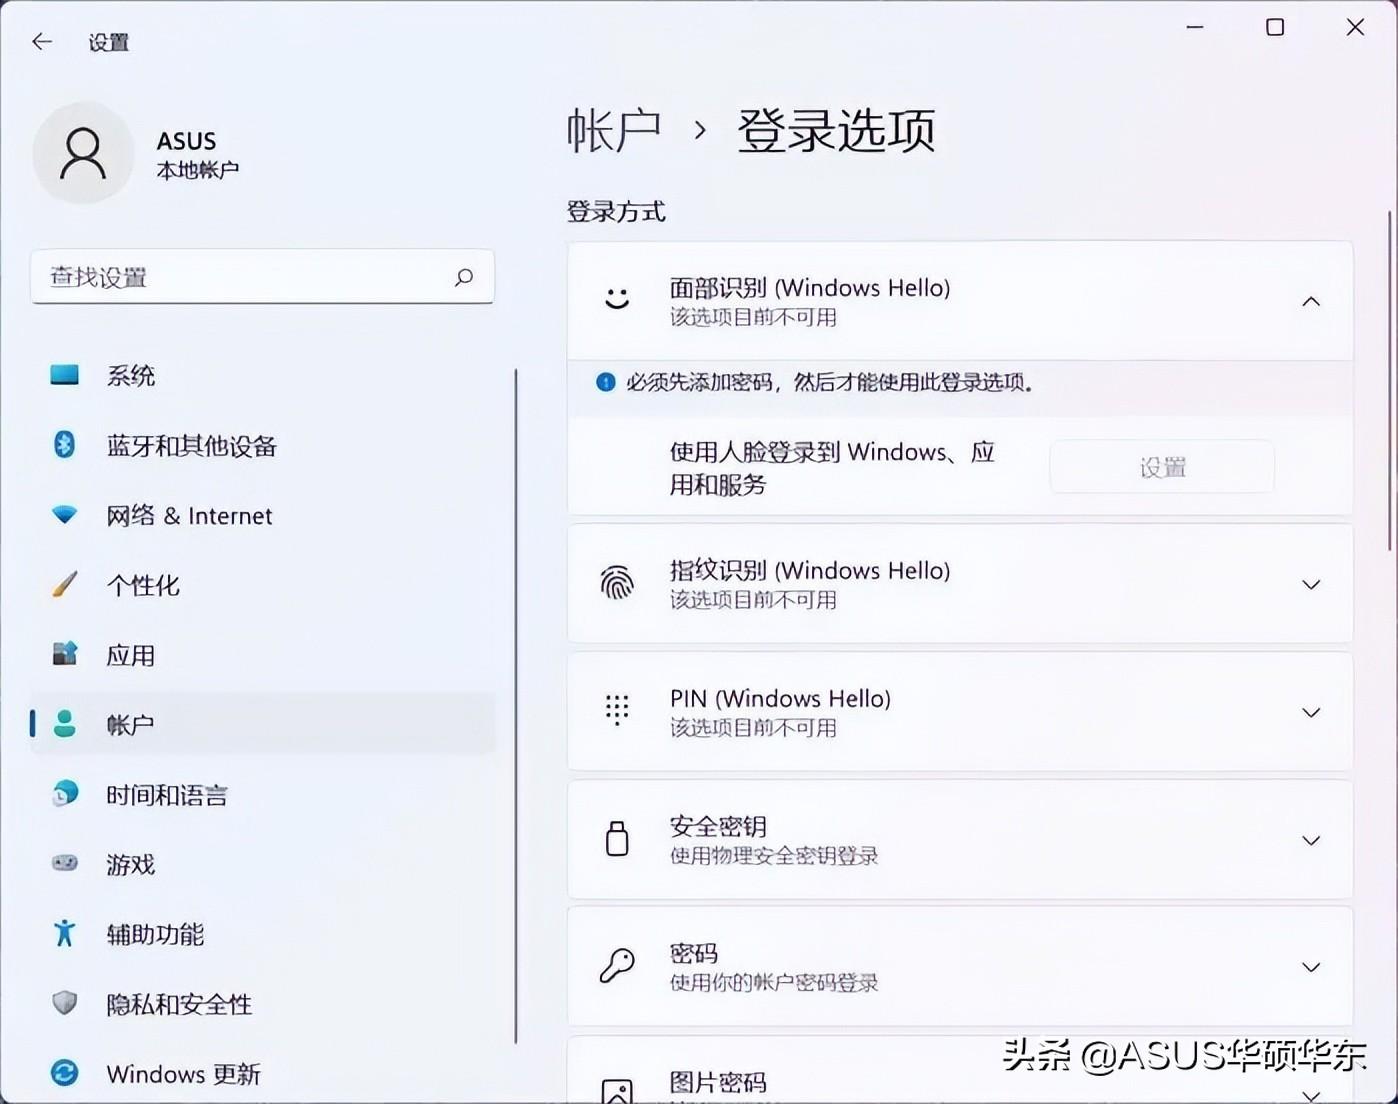Click the sidebar vertical scrollbar

[516, 707]
